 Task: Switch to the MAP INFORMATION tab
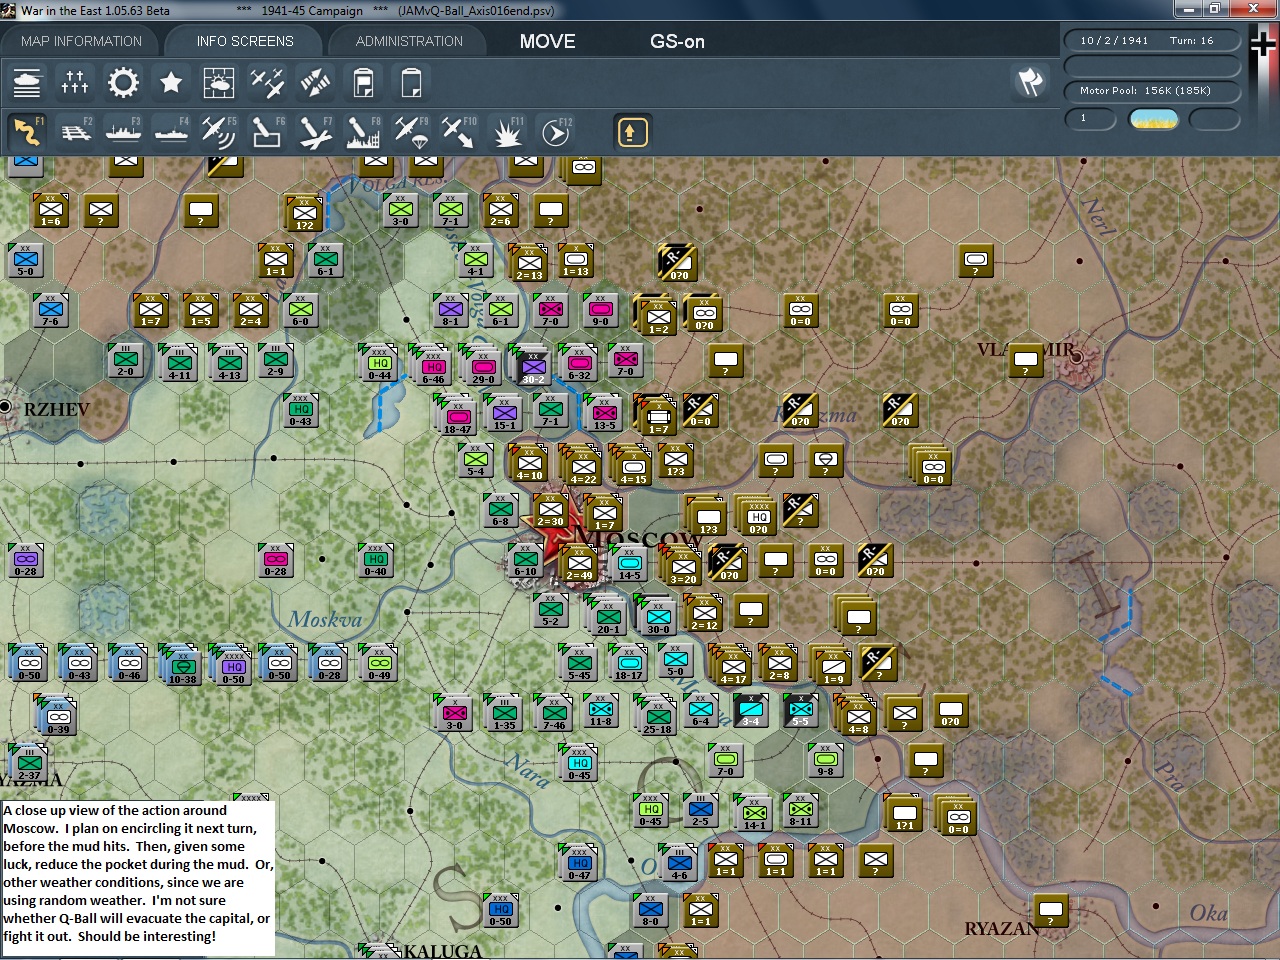tap(81, 41)
